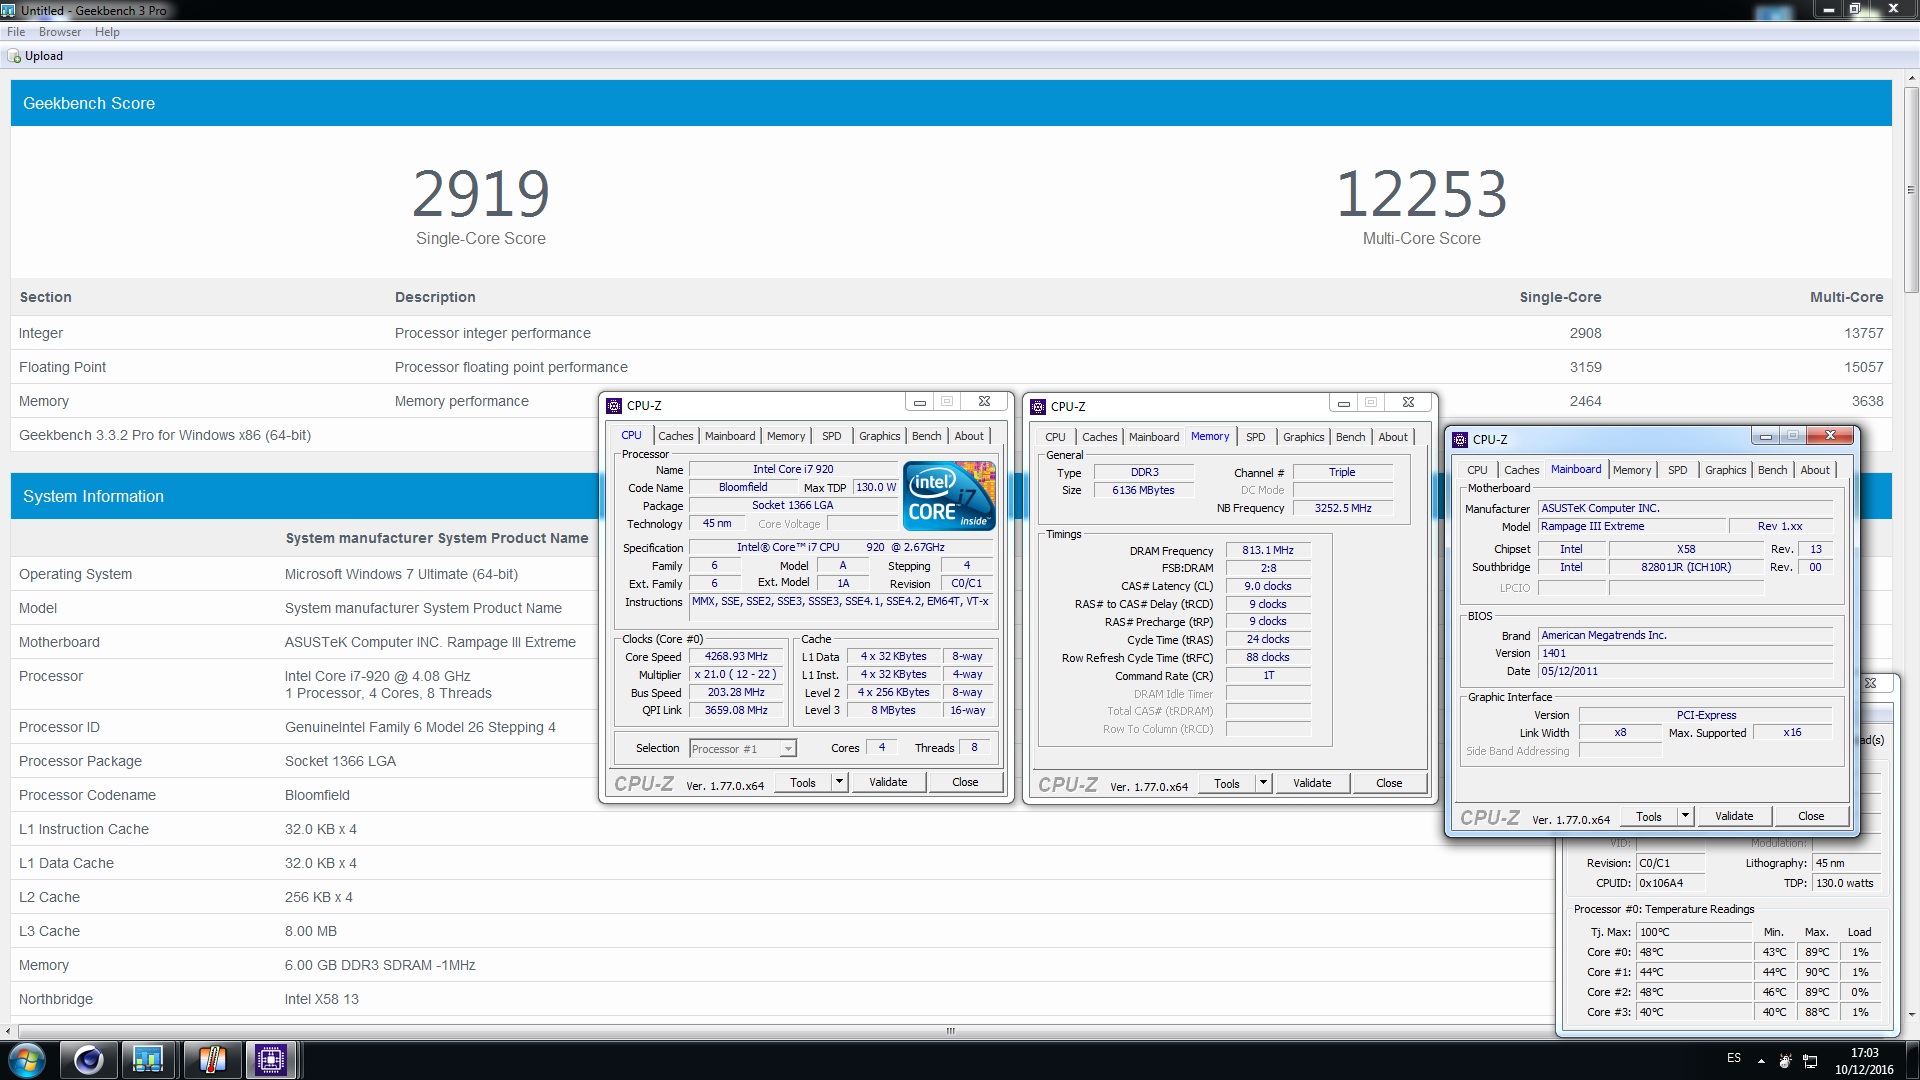Select Caches tab in the Memory window
Image resolution: width=1920 pixels, height=1080 pixels.
coord(1099,437)
